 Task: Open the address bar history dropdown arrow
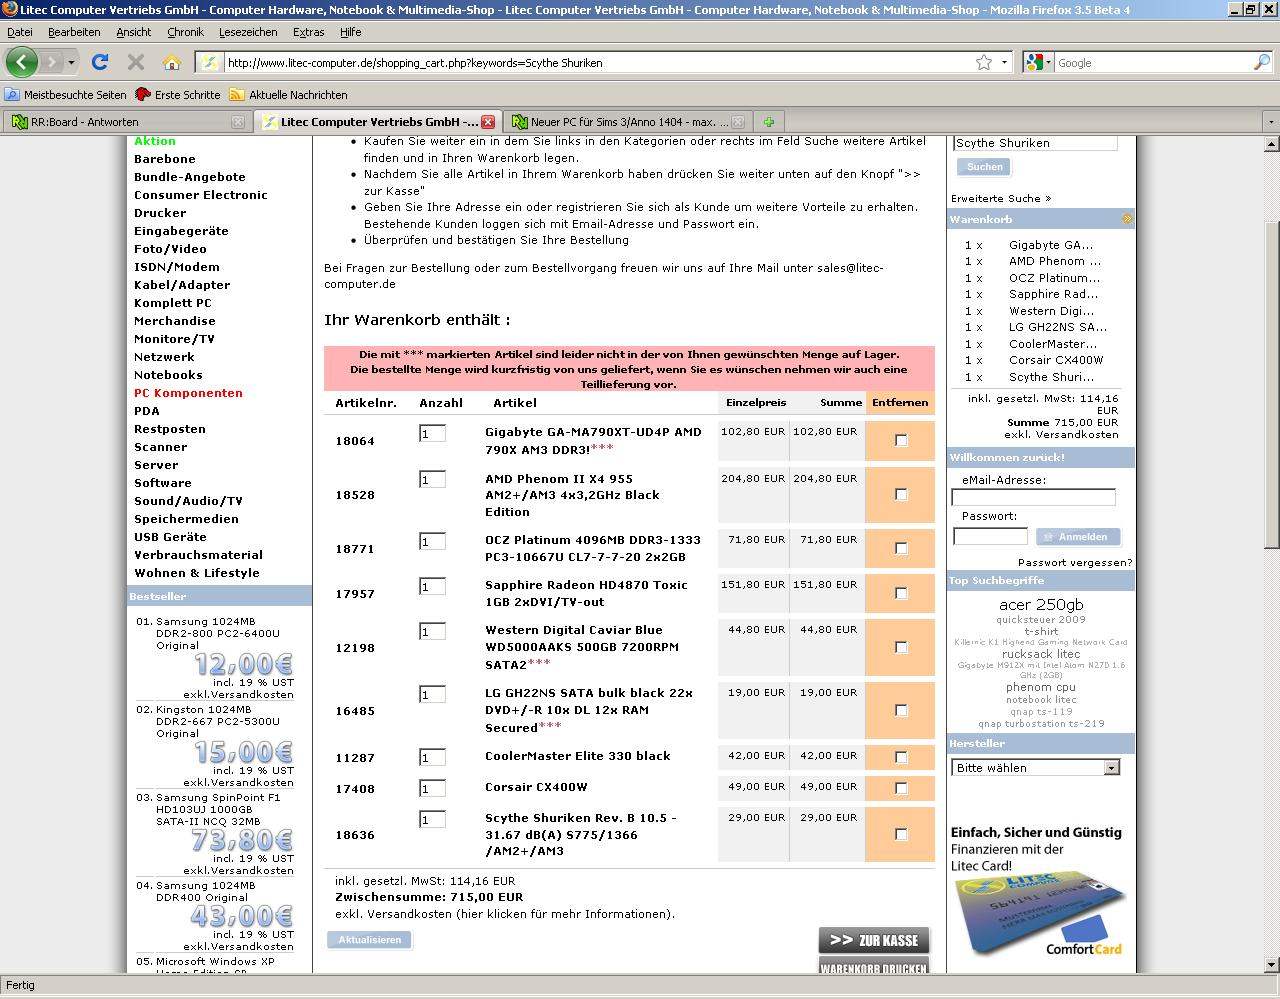(x=1005, y=62)
